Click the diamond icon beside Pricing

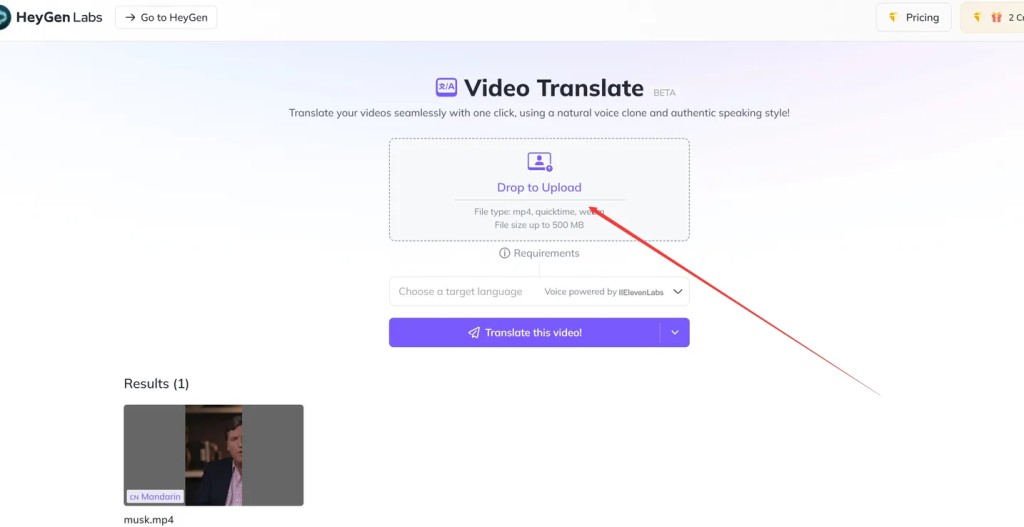point(893,18)
